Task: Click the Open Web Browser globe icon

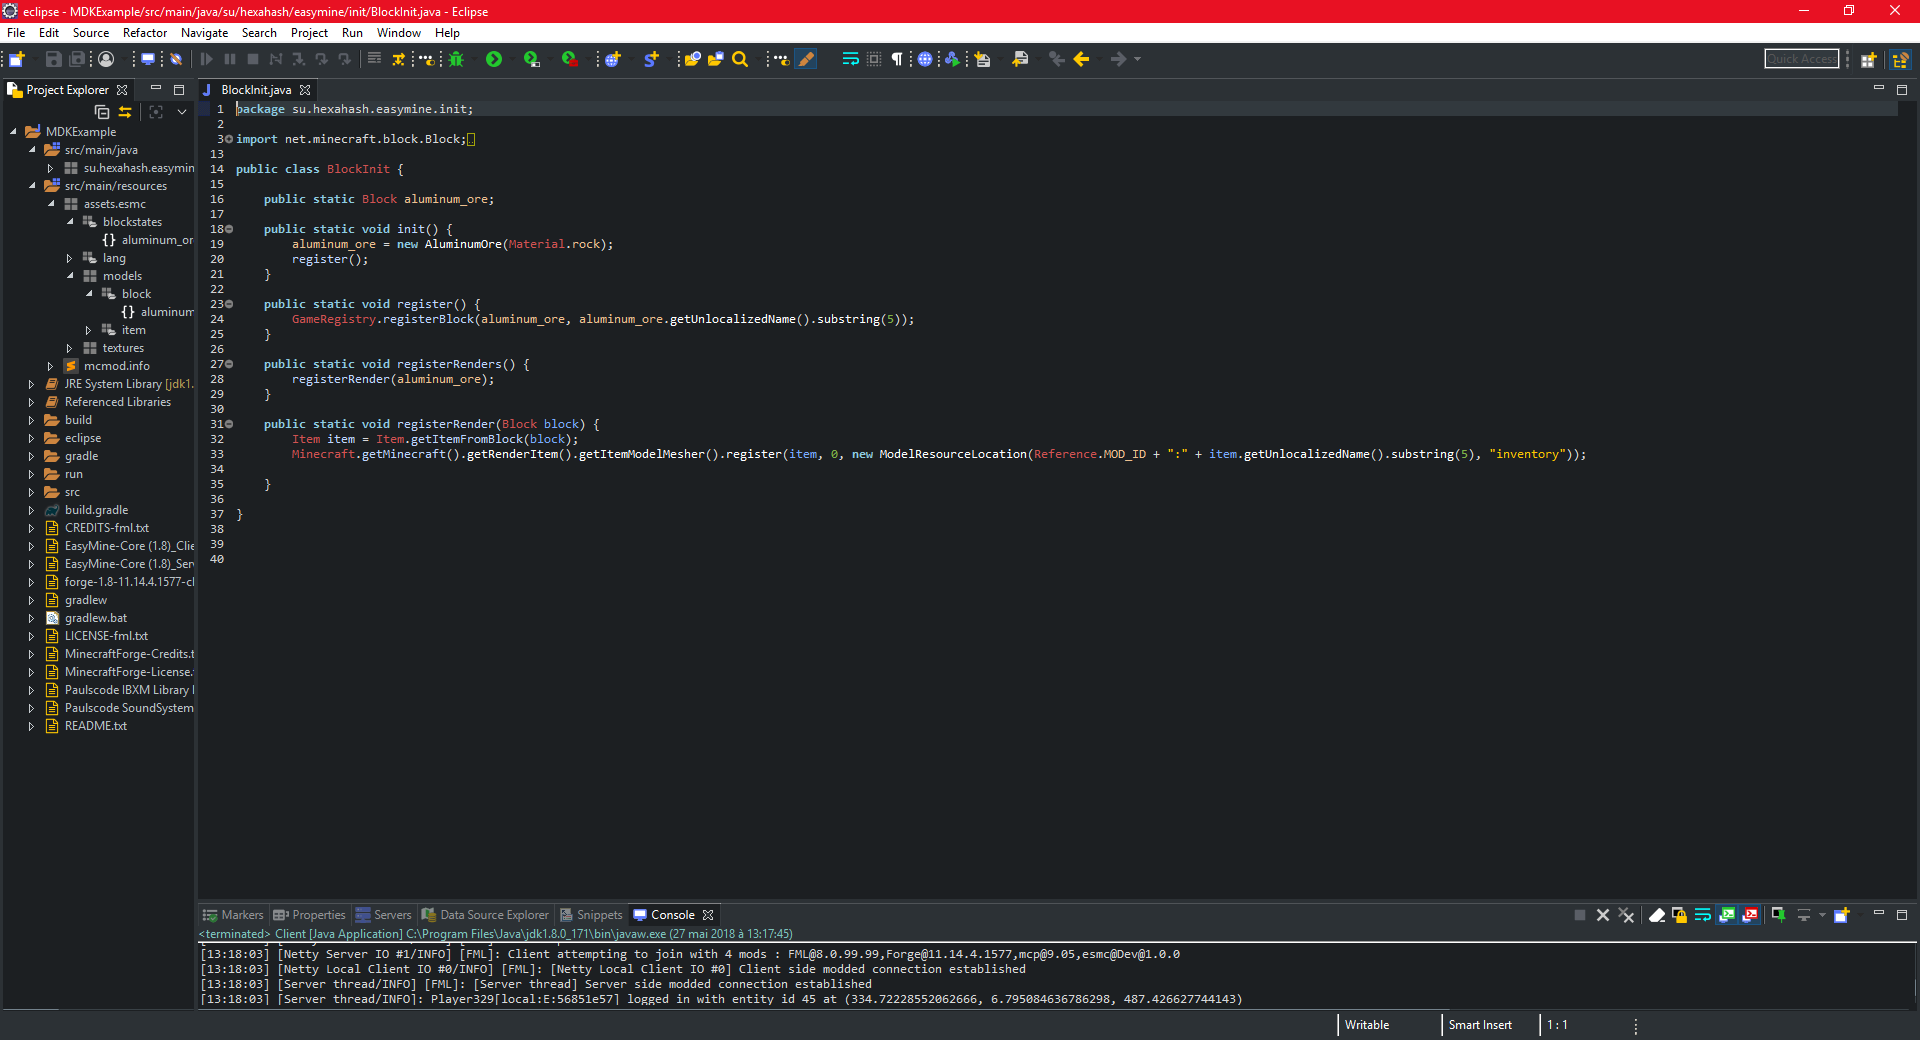Action: pos(925,59)
